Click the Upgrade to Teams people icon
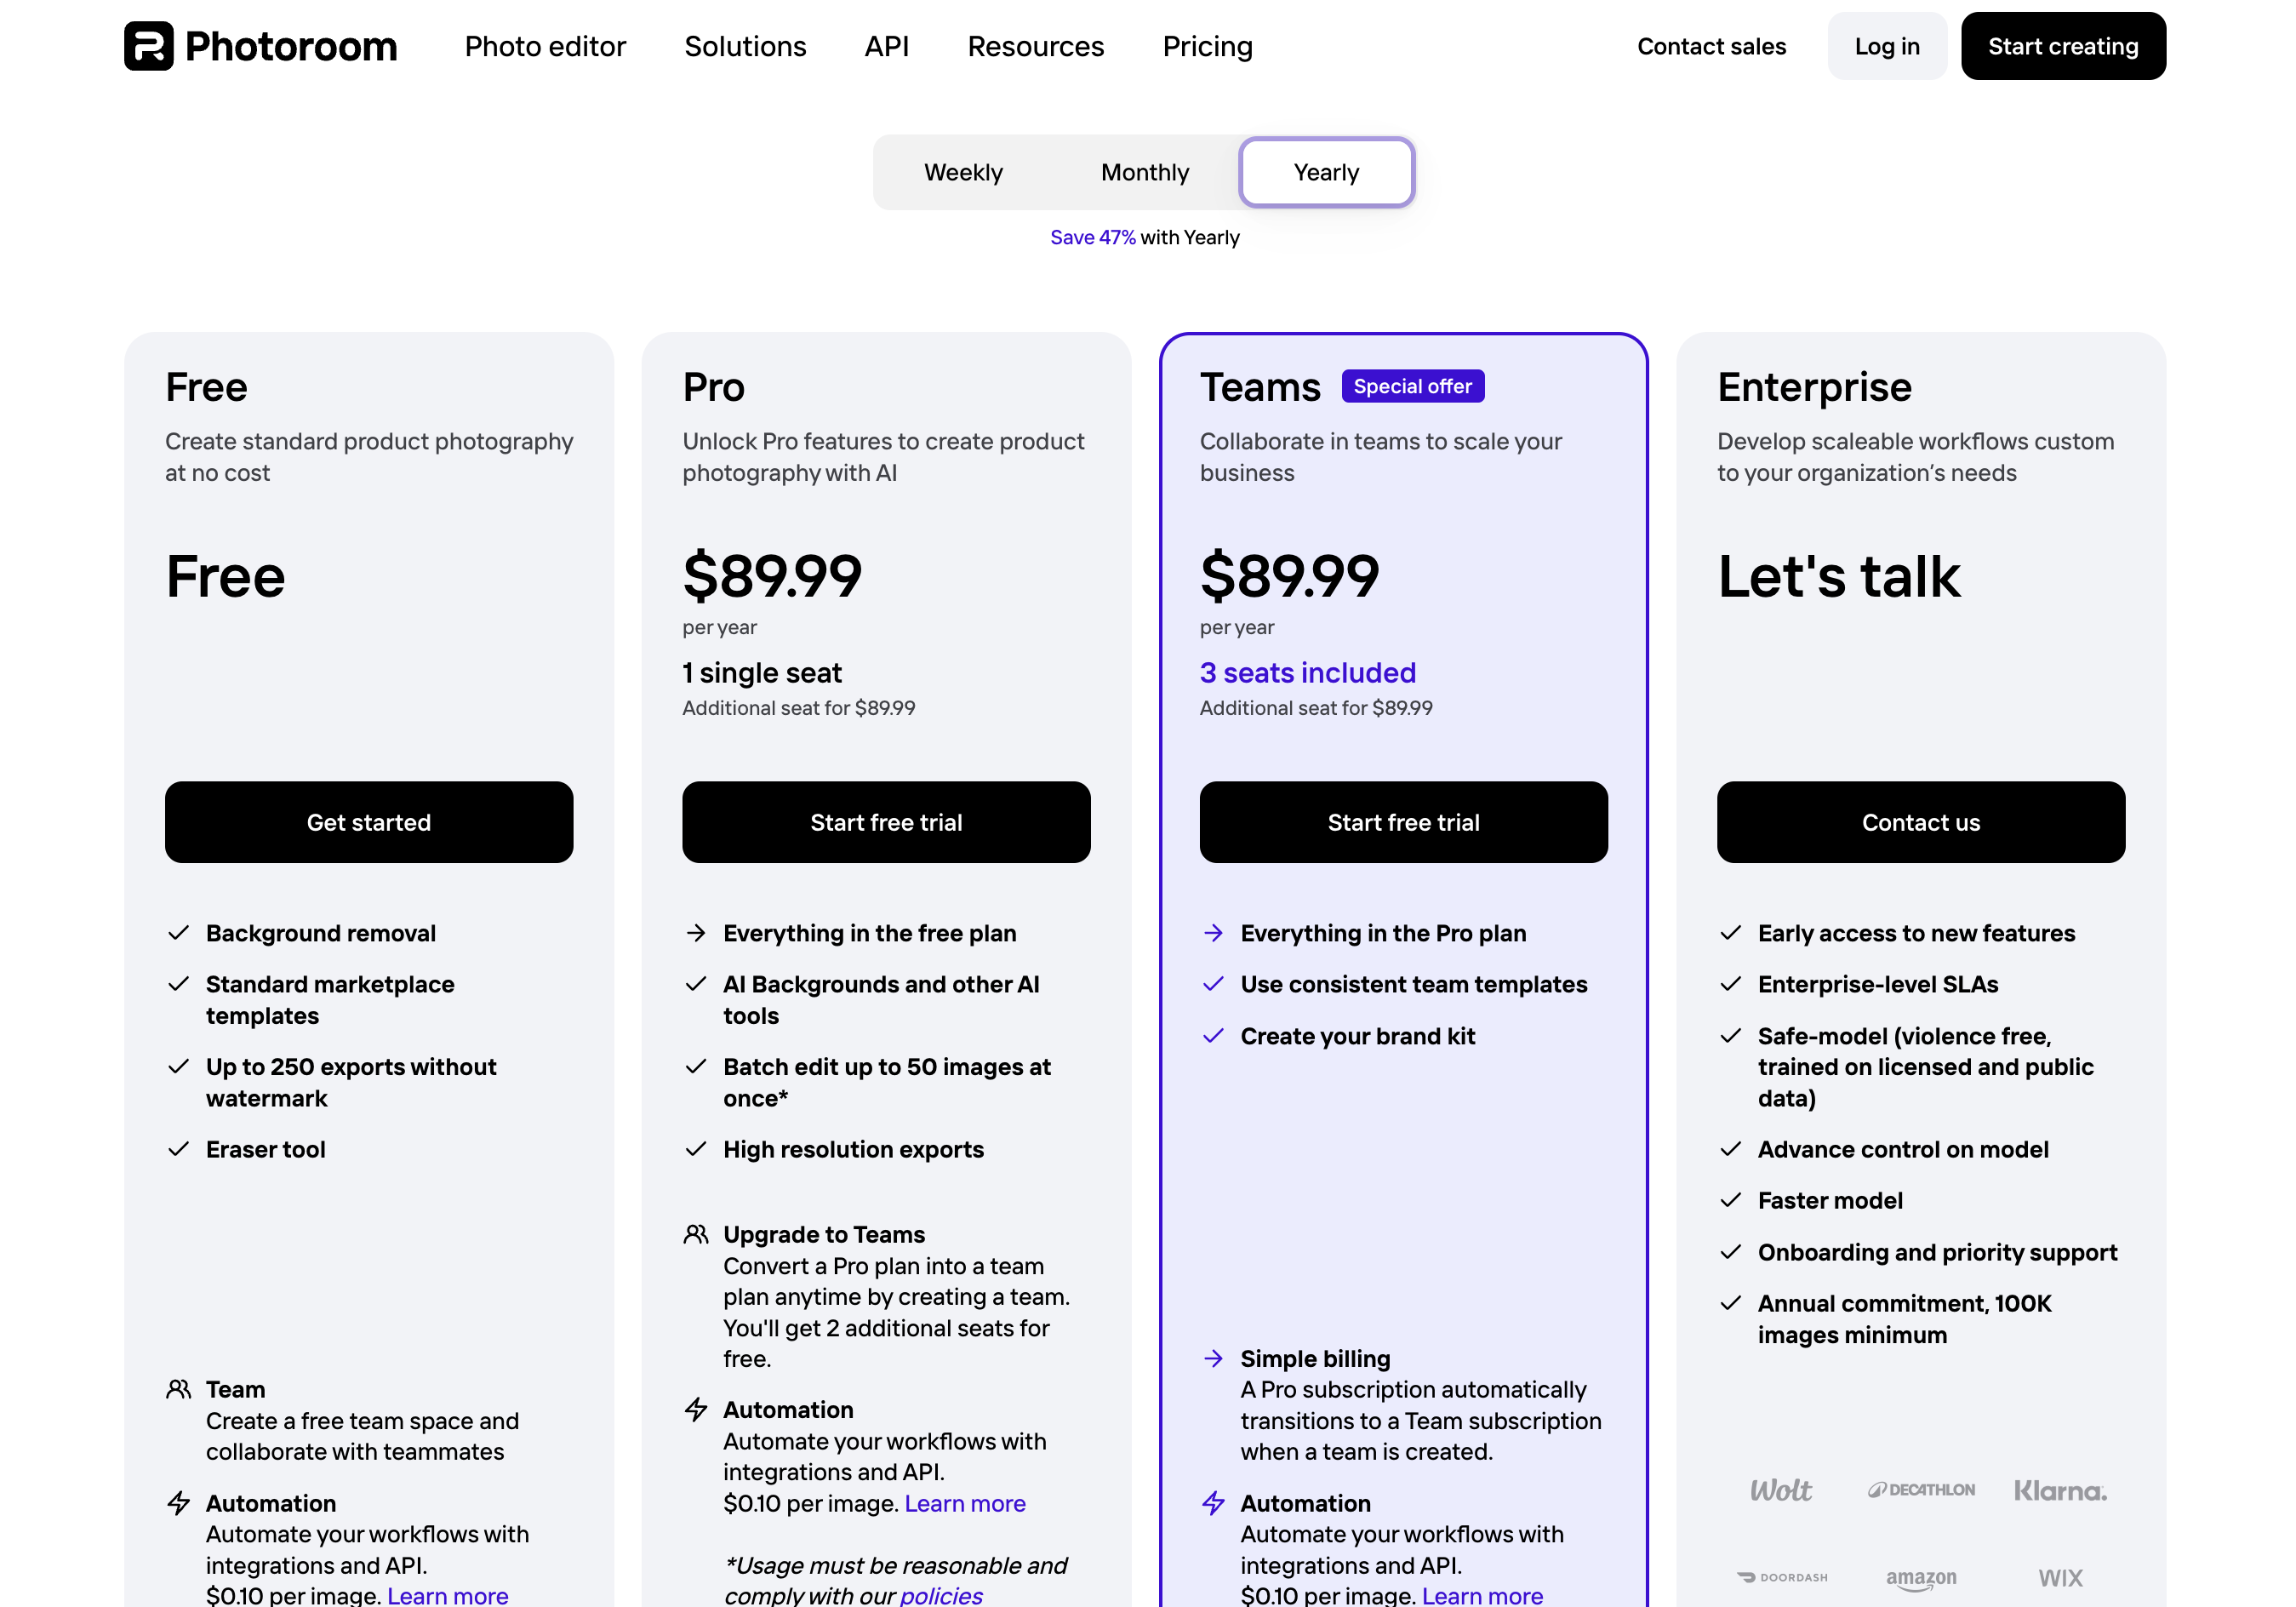Image resolution: width=2296 pixels, height=1607 pixels. tap(696, 1234)
